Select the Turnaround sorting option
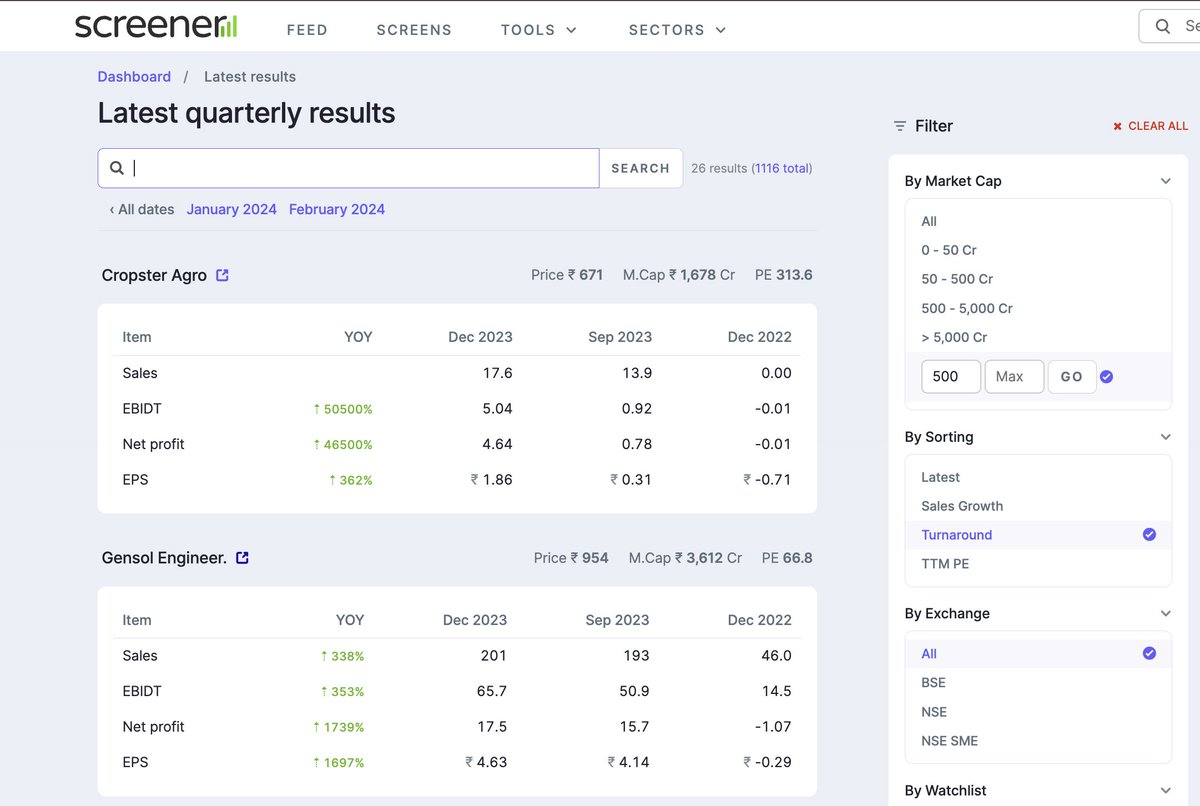Image resolution: width=1200 pixels, height=806 pixels. 1038,535
